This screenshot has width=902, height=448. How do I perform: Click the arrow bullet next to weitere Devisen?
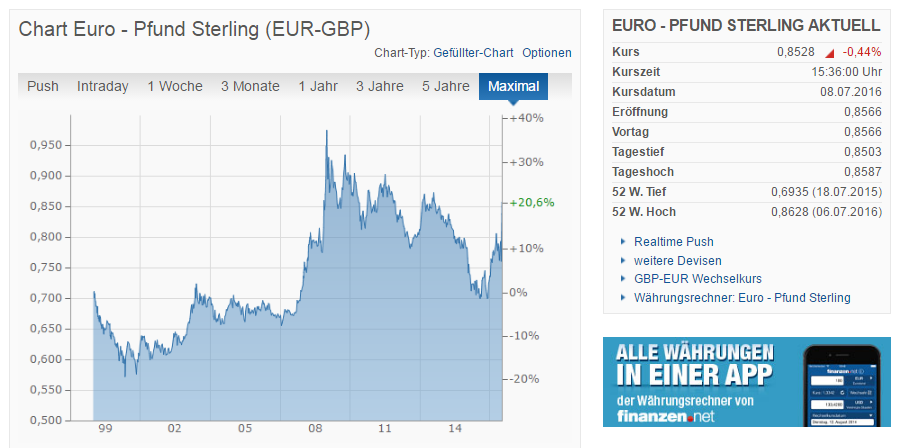[x=623, y=261]
